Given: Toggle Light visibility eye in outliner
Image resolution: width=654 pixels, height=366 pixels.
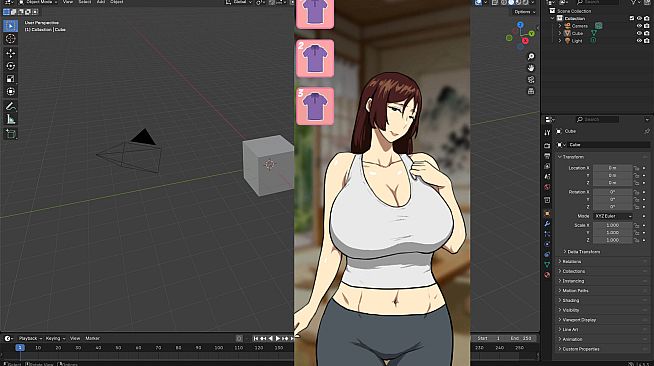Looking at the screenshot, I should click(639, 41).
